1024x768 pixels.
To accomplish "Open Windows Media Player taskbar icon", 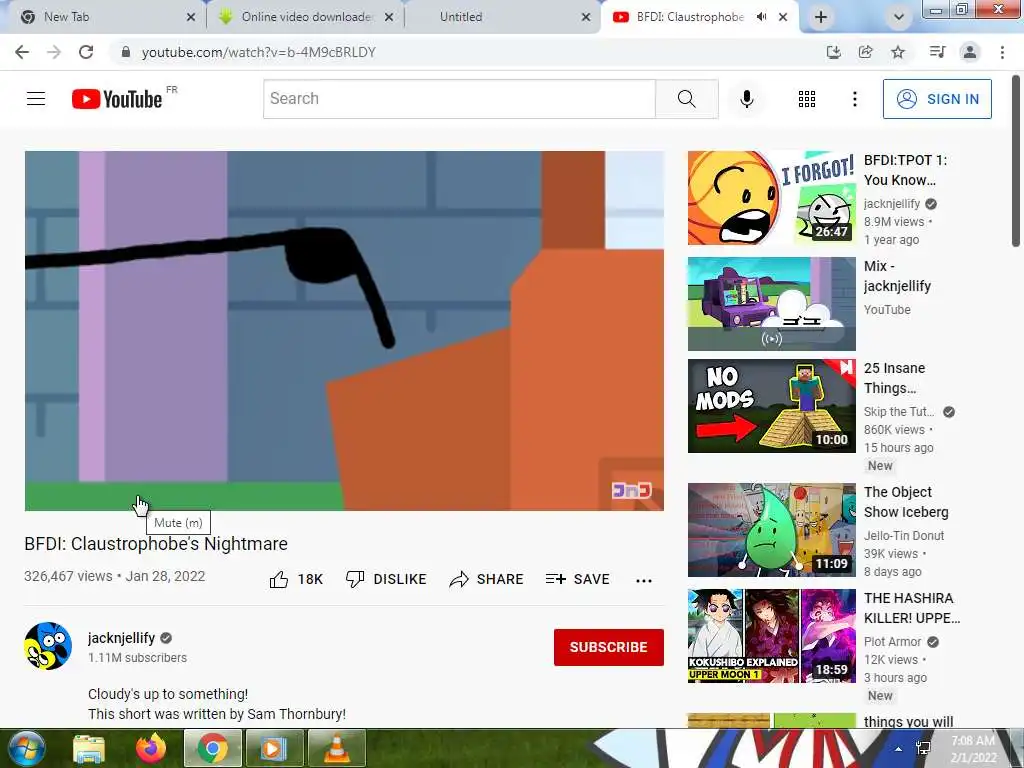I will (x=274, y=748).
